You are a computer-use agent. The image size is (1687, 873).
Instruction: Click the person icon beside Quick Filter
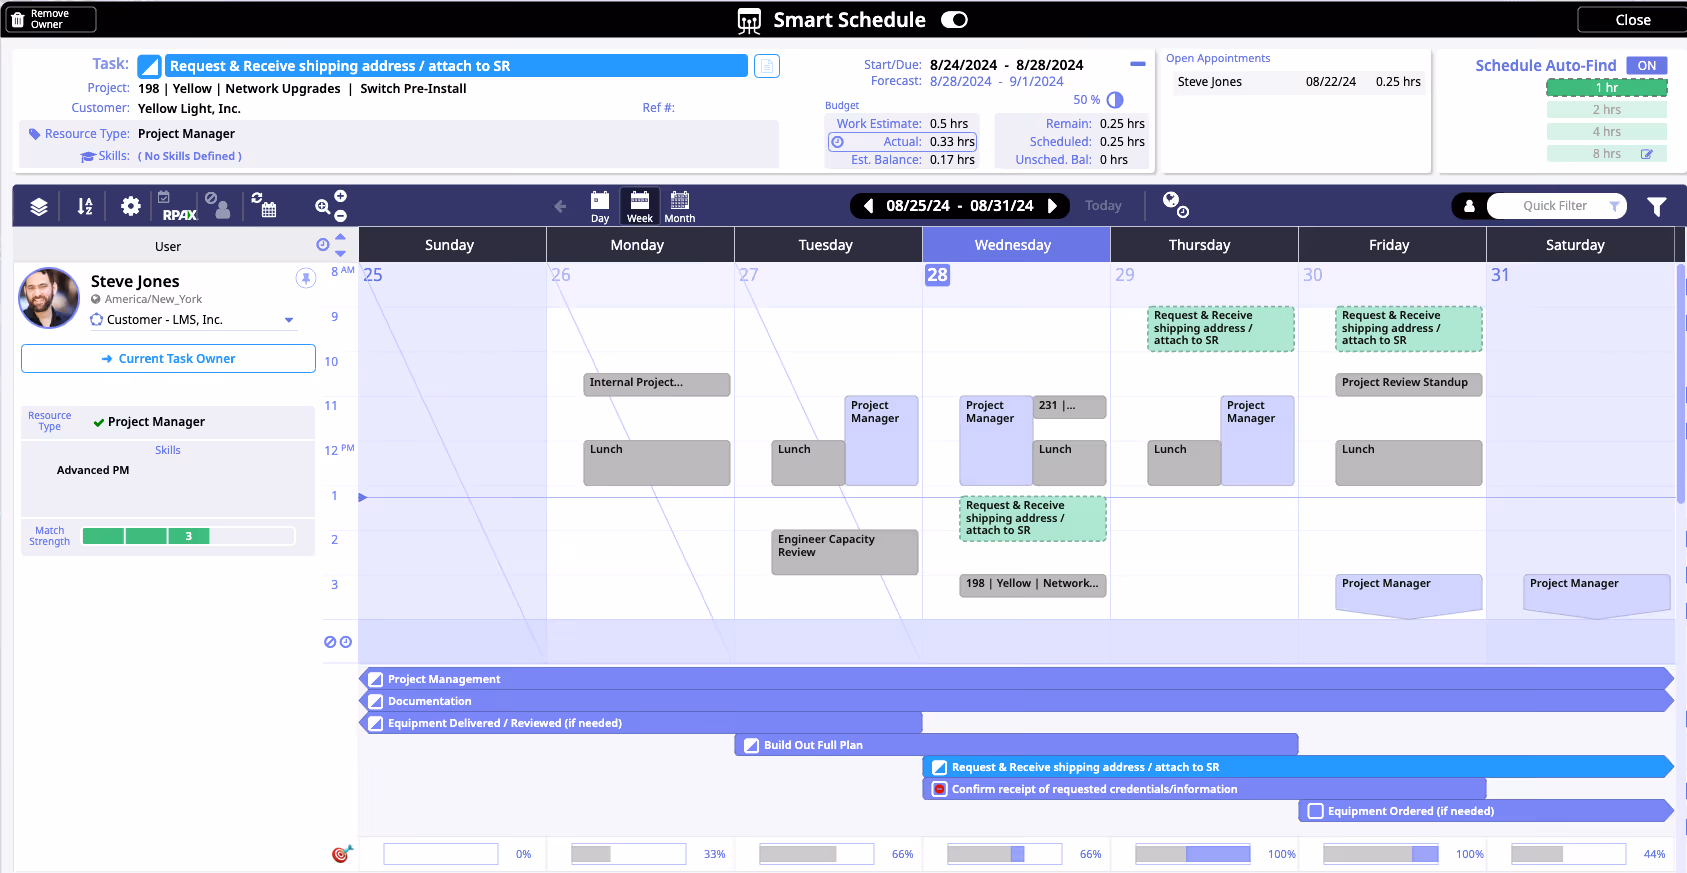click(x=1469, y=206)
